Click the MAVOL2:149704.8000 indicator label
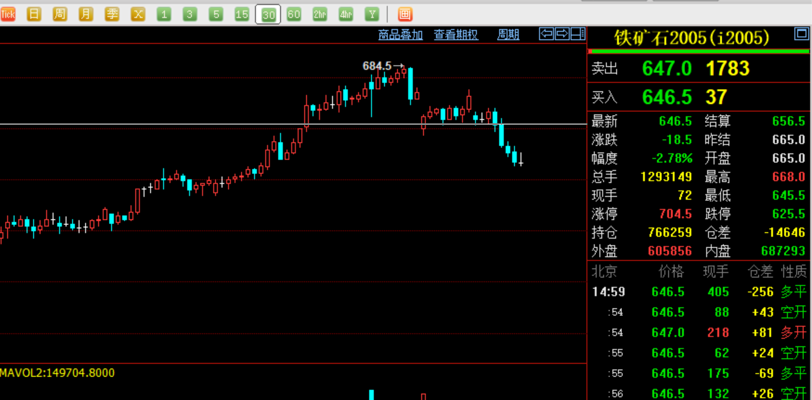The image size is (812, 400). pos(57,373)
